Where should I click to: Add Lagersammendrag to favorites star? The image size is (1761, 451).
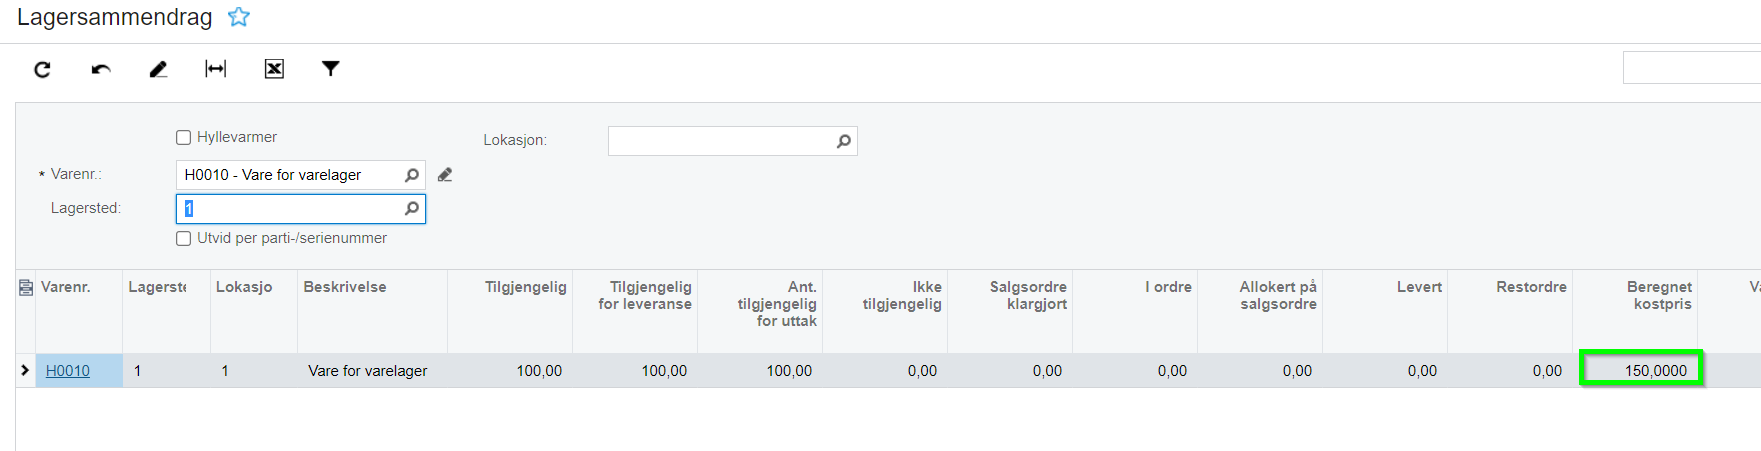click(239, 17)
